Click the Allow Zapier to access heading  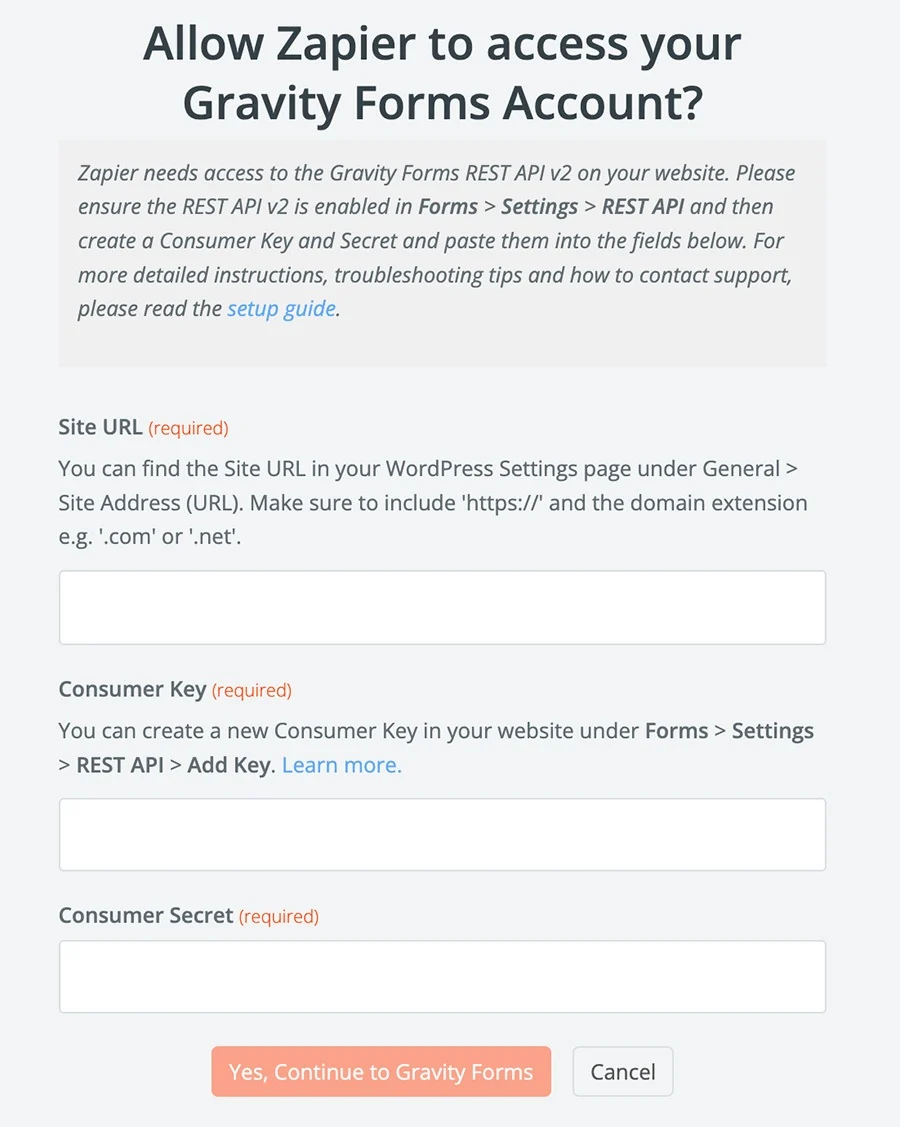click(x=442, y=73)
